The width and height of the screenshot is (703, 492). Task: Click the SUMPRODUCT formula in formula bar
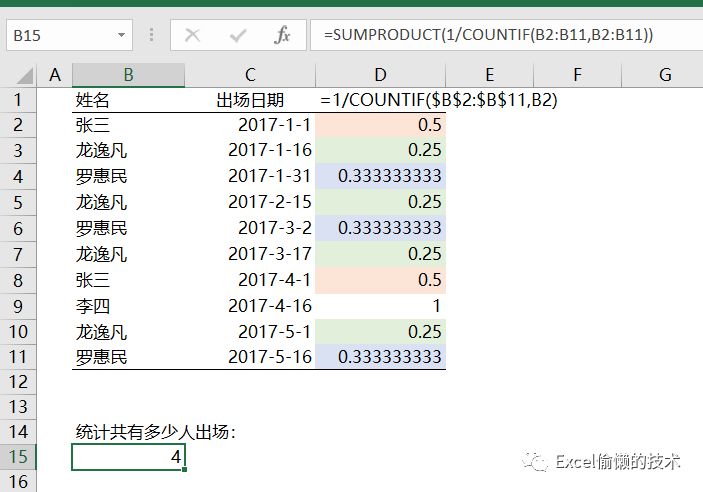click(488, 35)
